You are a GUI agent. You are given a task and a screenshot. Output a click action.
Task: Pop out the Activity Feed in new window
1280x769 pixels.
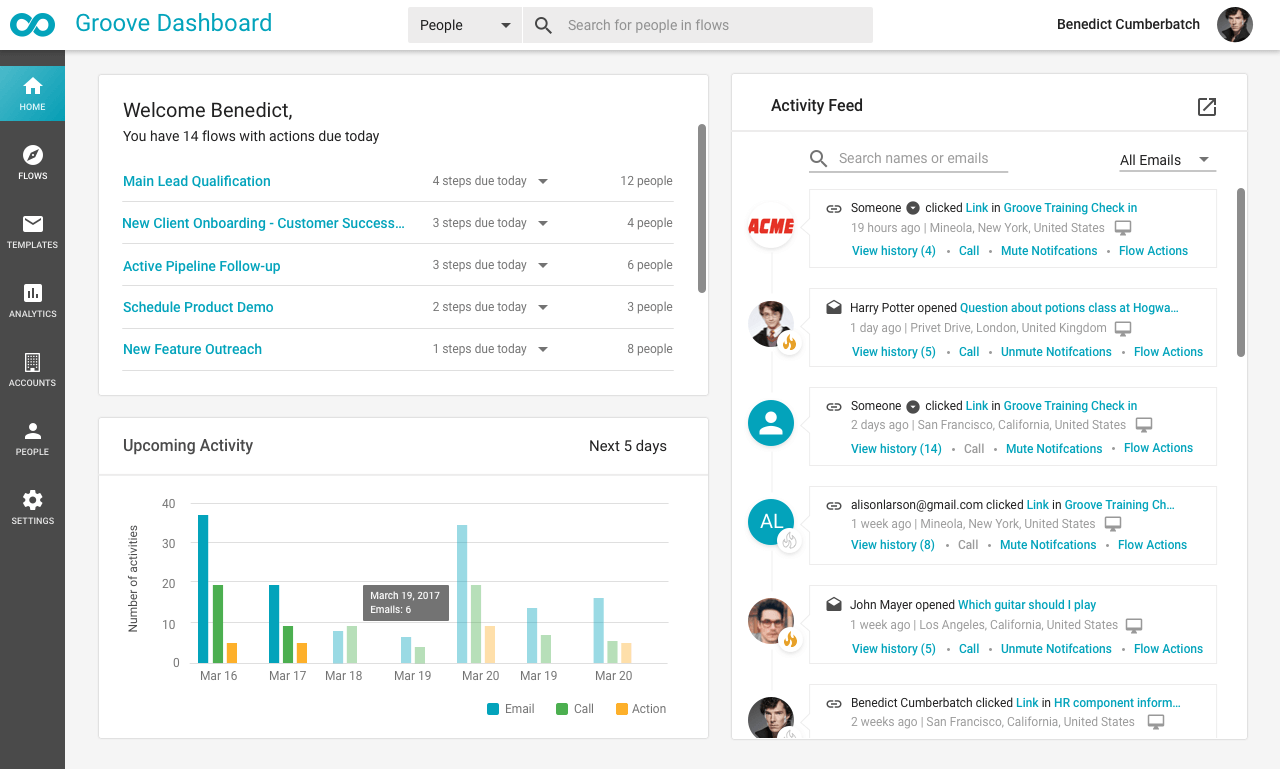pos(1207,107)
